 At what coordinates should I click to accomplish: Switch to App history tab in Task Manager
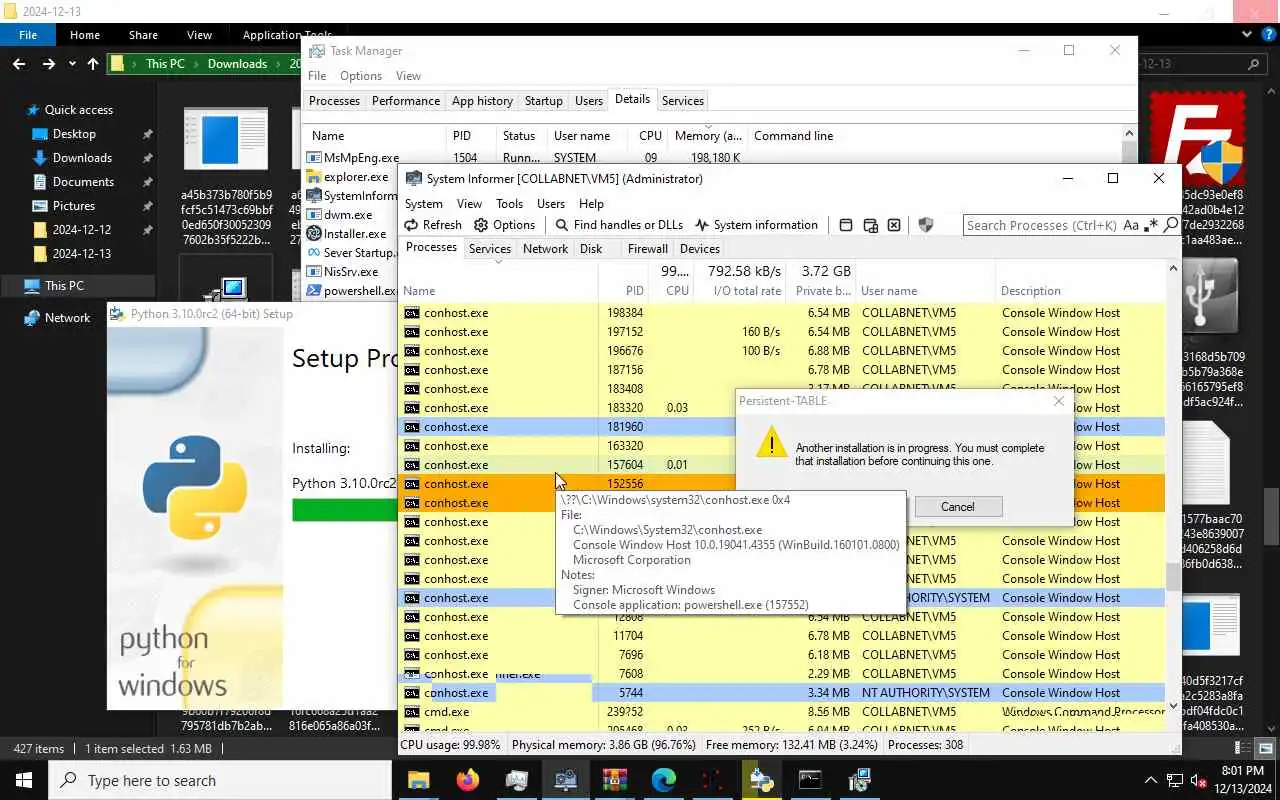(x=482, y=101)
